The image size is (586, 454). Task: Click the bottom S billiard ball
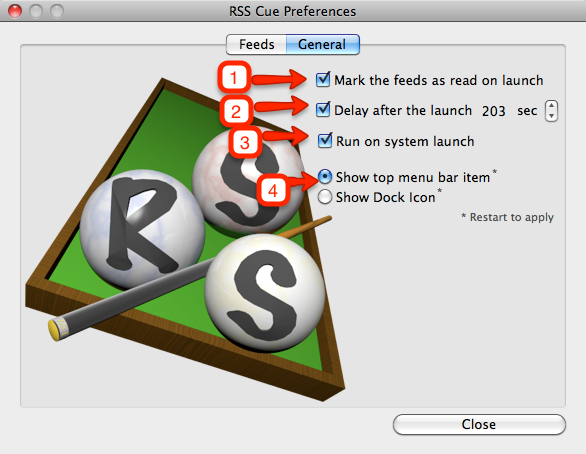(x=265, y=293)
